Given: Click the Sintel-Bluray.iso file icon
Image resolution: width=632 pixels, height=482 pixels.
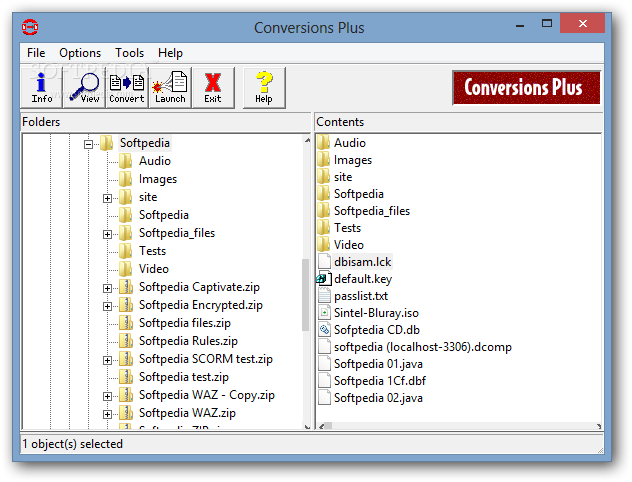Looking at the screenshot, I should pyautogui.click(x=324, y=313).
